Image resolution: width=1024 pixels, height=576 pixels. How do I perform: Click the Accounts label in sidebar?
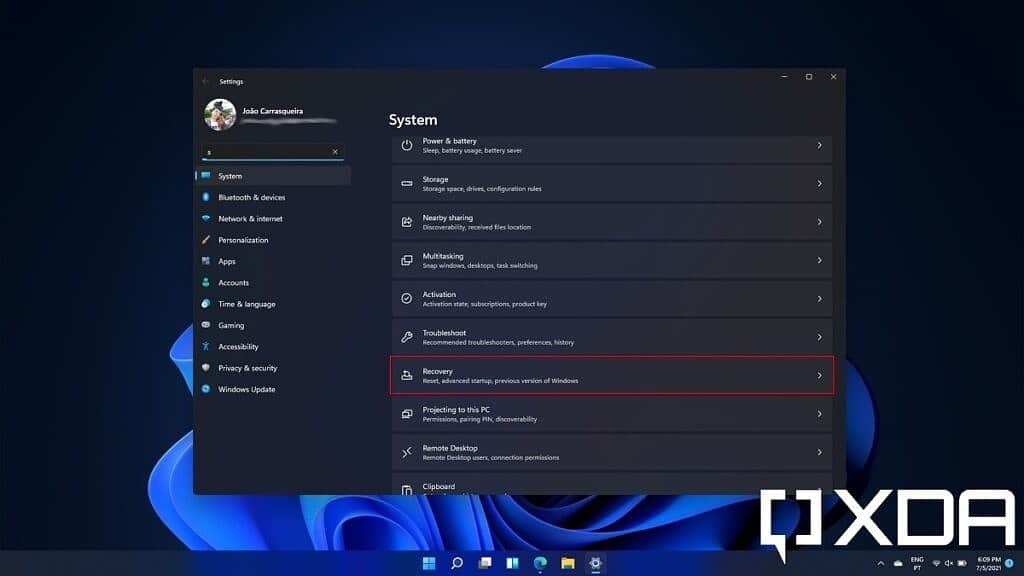tap(233, 282)
